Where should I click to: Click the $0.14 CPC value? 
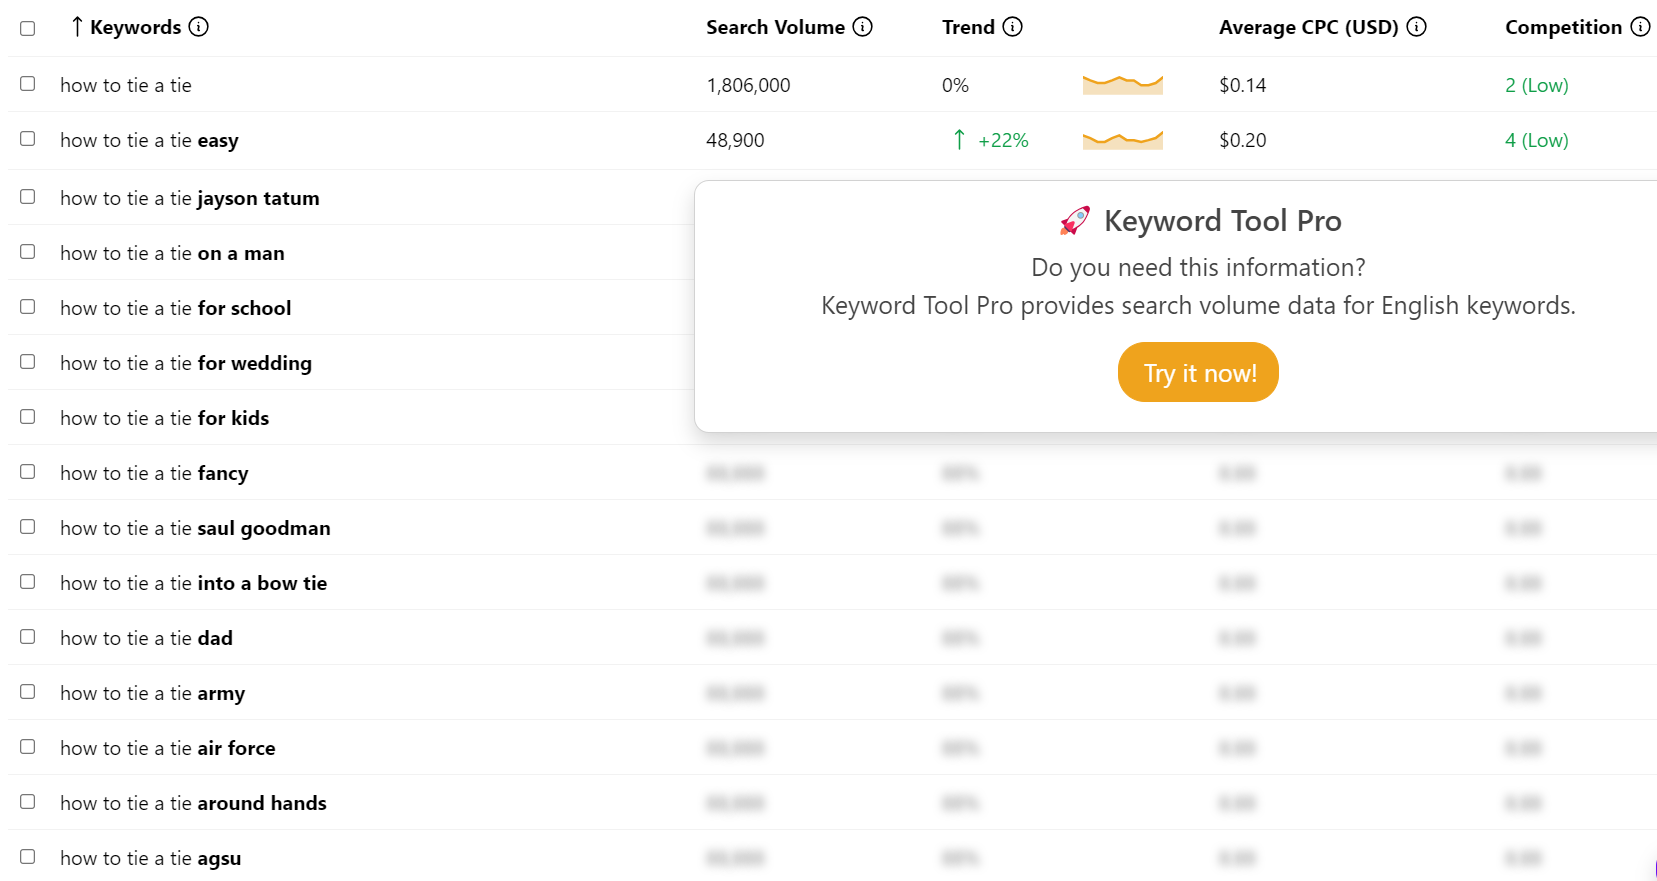point(1242,85)
